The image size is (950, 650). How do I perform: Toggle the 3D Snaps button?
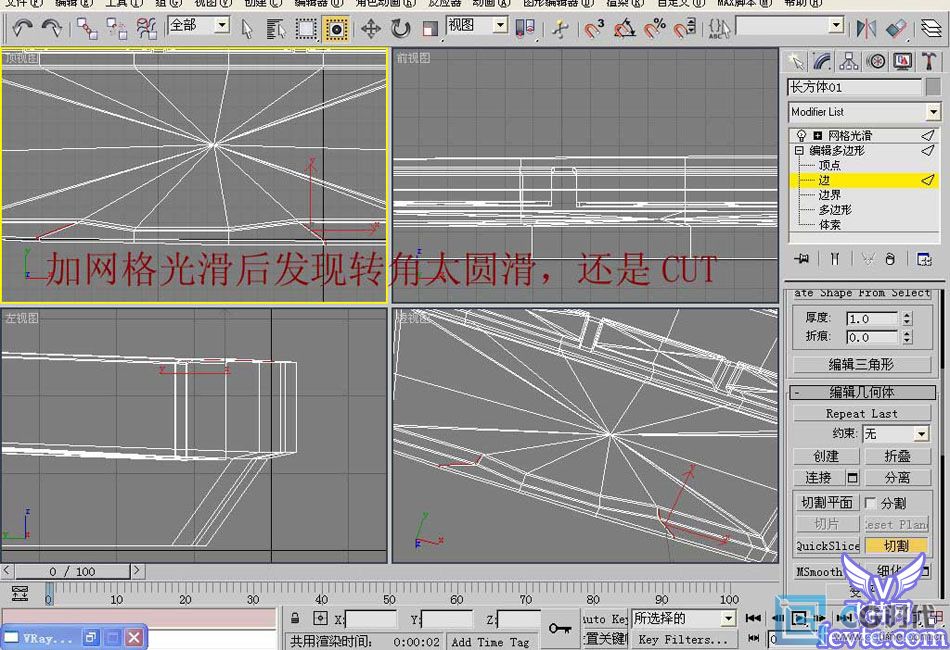point(594,28)
